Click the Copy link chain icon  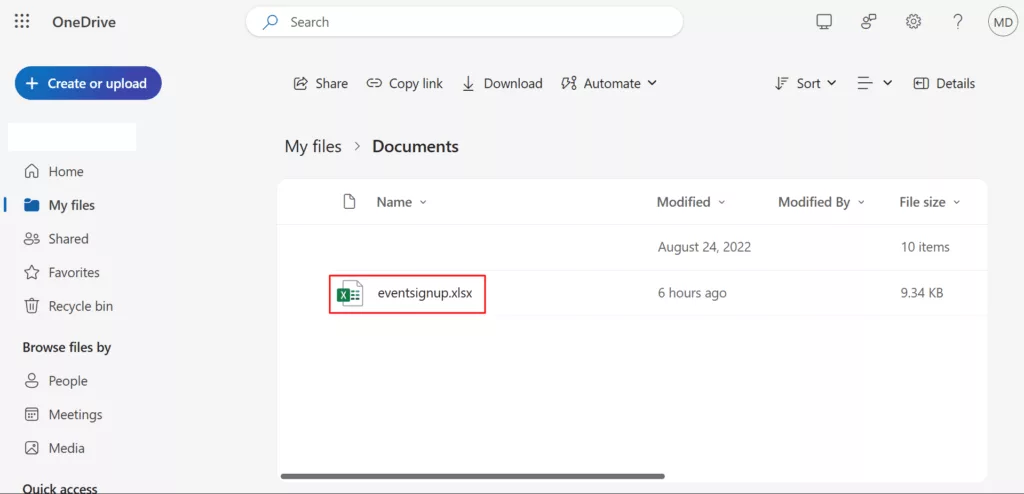(374, 84)
